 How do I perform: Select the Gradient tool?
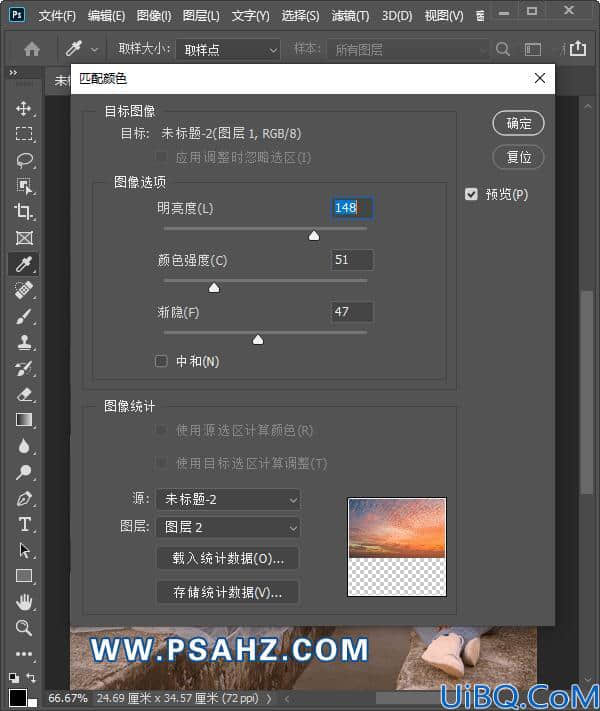click(x=24, y=420)
